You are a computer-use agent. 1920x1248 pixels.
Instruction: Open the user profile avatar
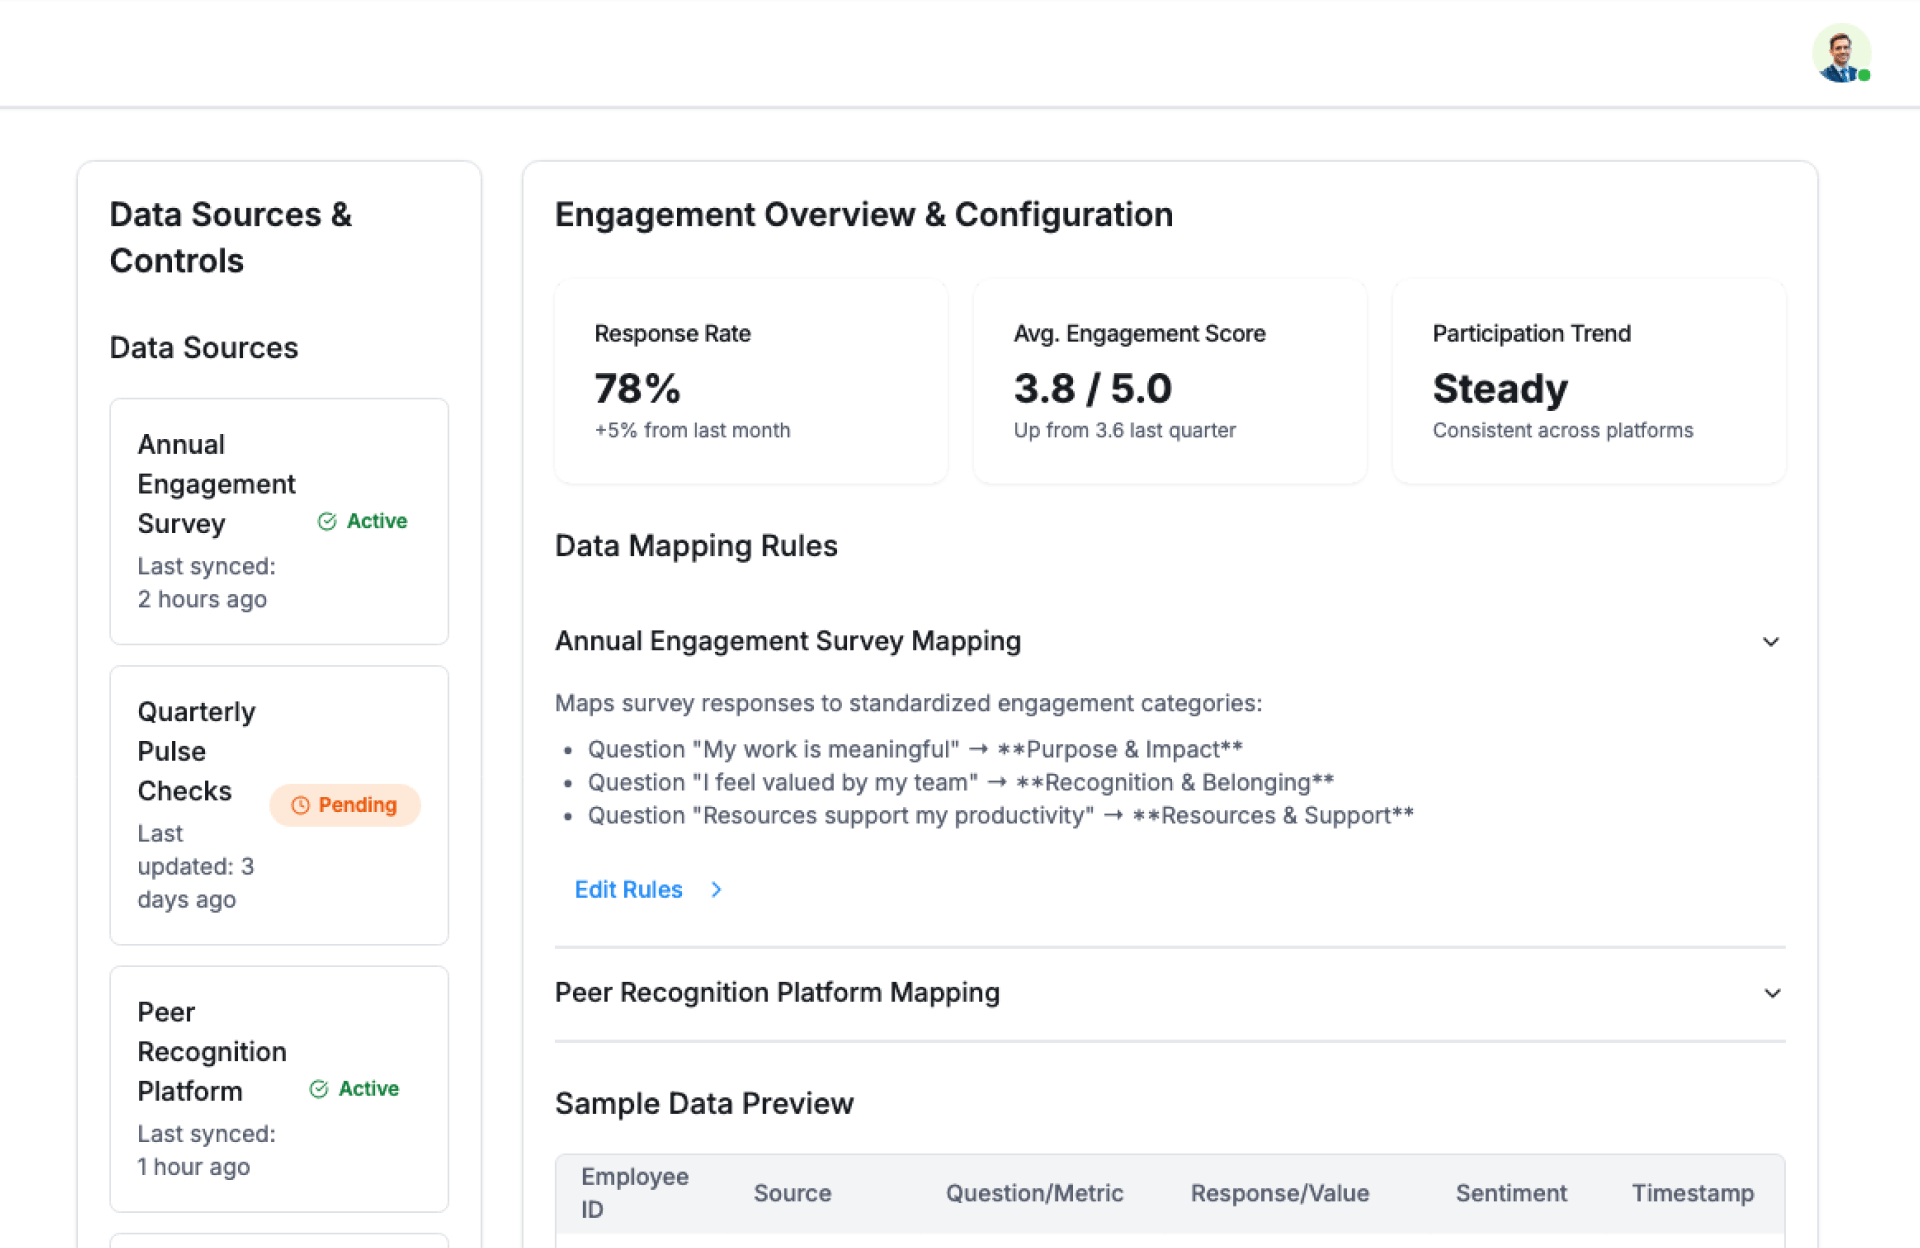click(1840, 53)
